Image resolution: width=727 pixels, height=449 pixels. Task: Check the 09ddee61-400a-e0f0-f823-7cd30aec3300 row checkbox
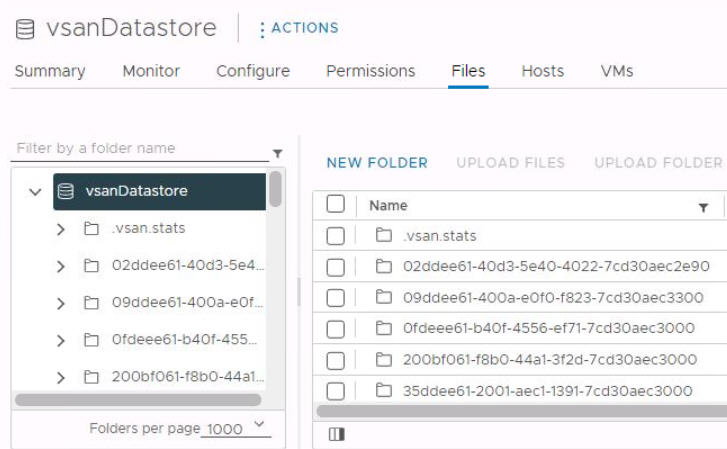[335, 298]
